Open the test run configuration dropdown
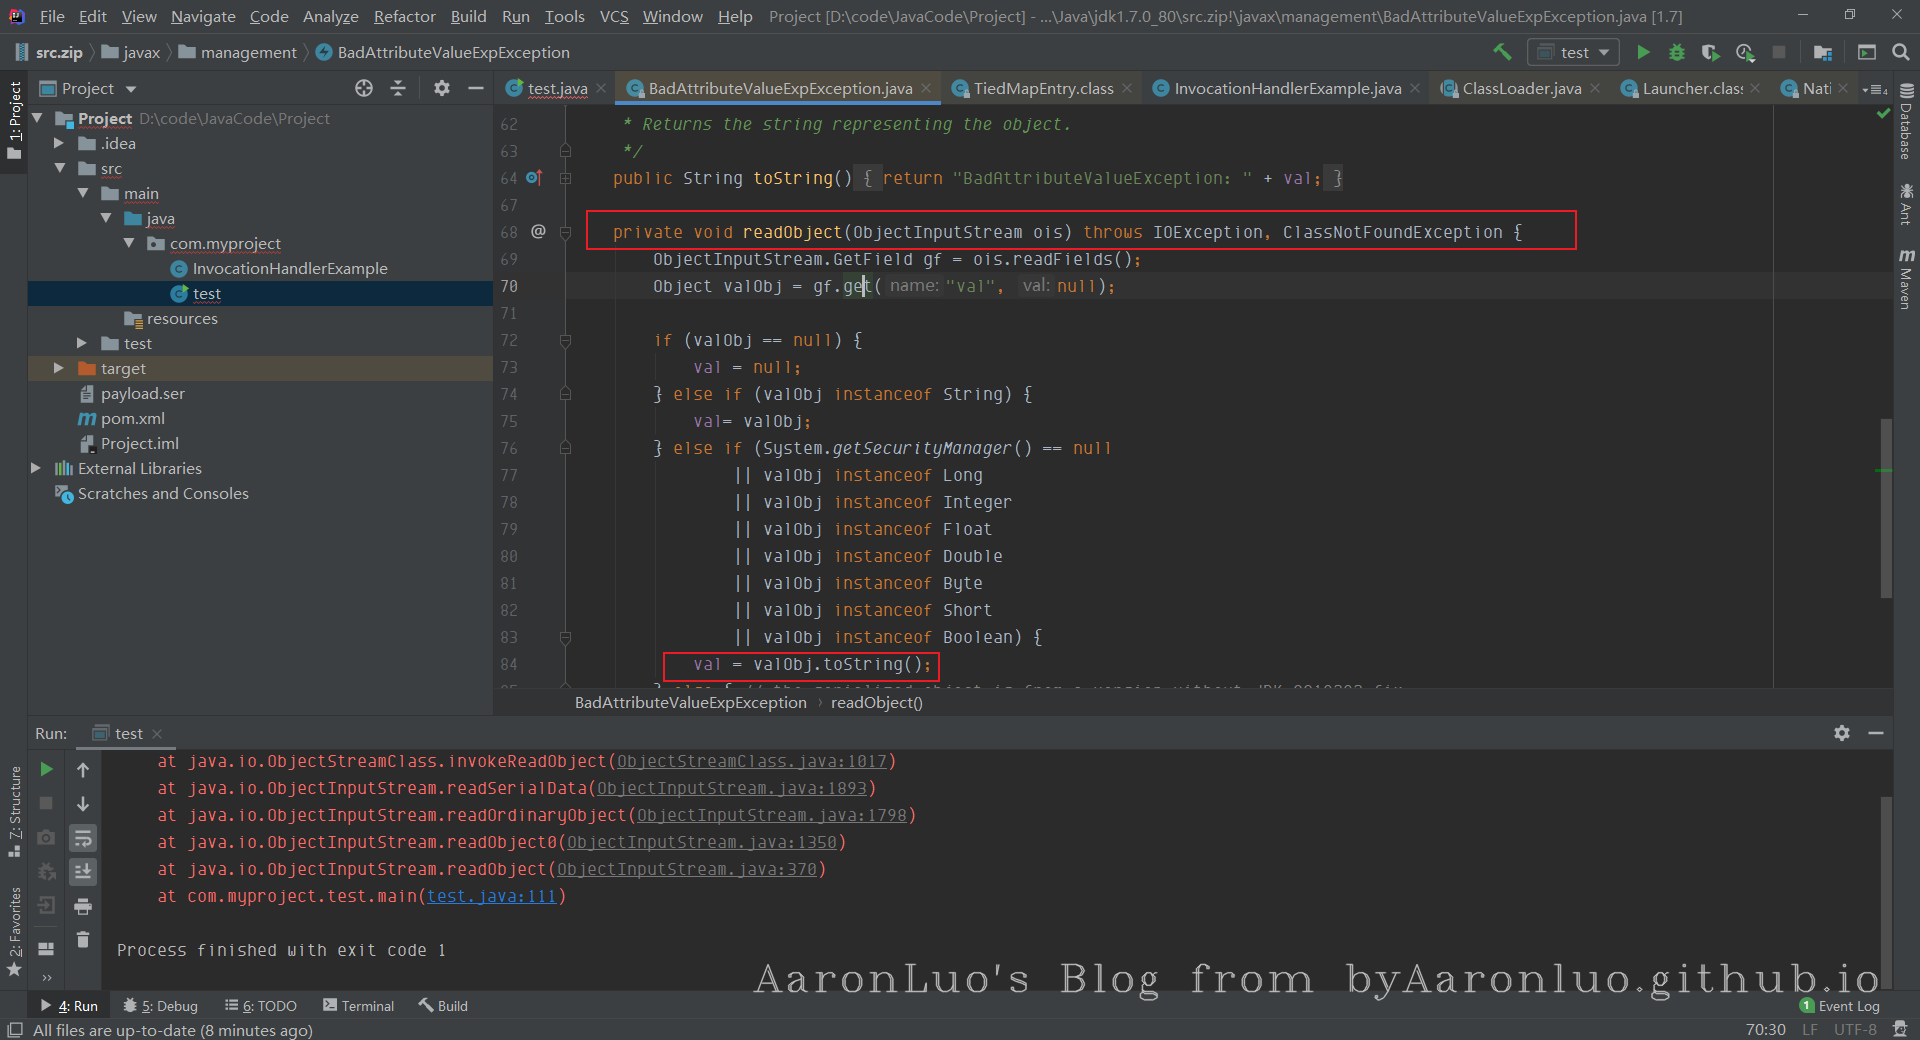Viewport: 1920px width, 1040px height. pos(1574,52)
